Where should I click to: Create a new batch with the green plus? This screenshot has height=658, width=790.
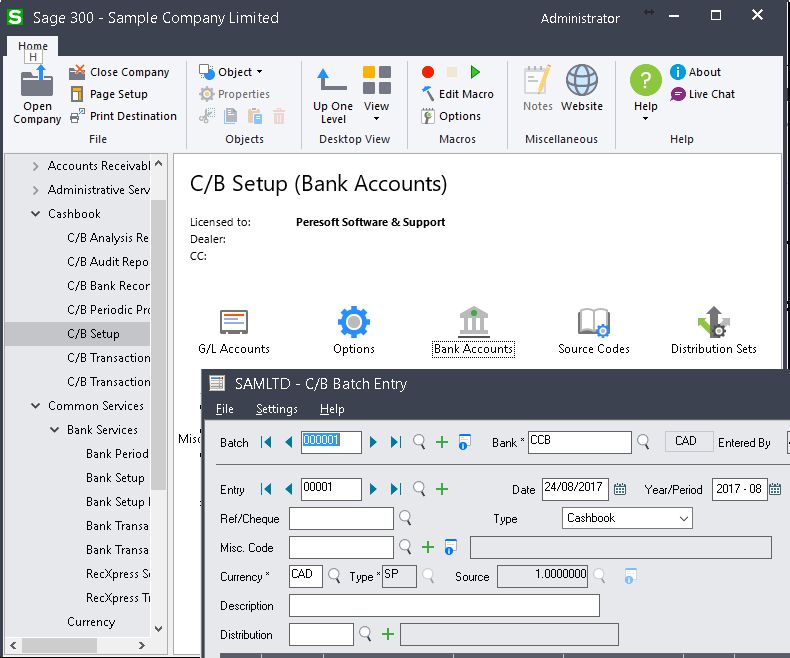click(x=442, y=442)
